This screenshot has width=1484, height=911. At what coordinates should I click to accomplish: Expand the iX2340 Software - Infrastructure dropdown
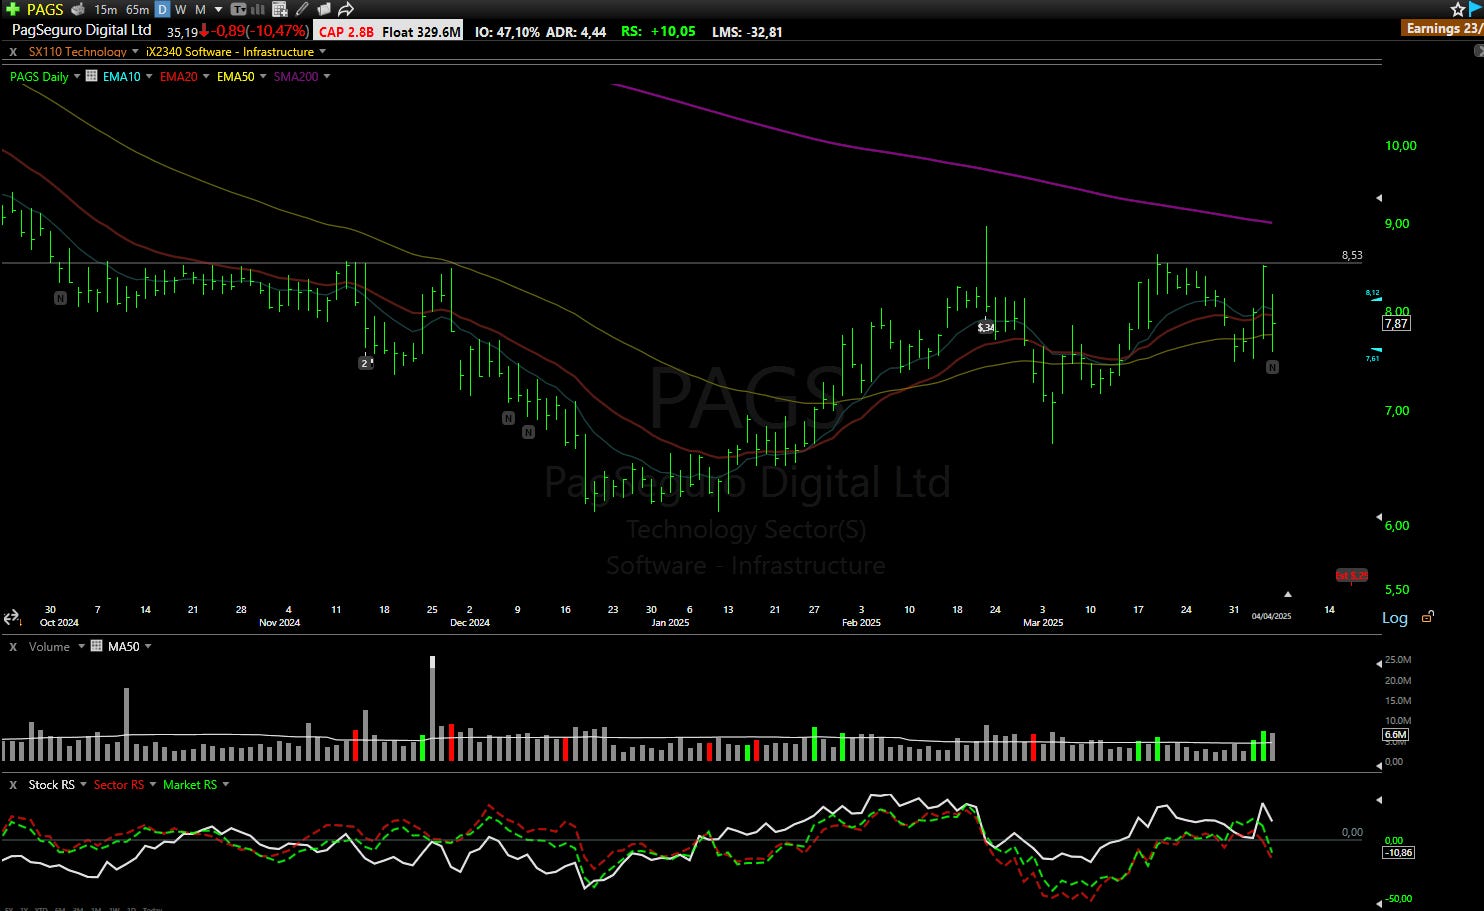click(x=322, y=52)
